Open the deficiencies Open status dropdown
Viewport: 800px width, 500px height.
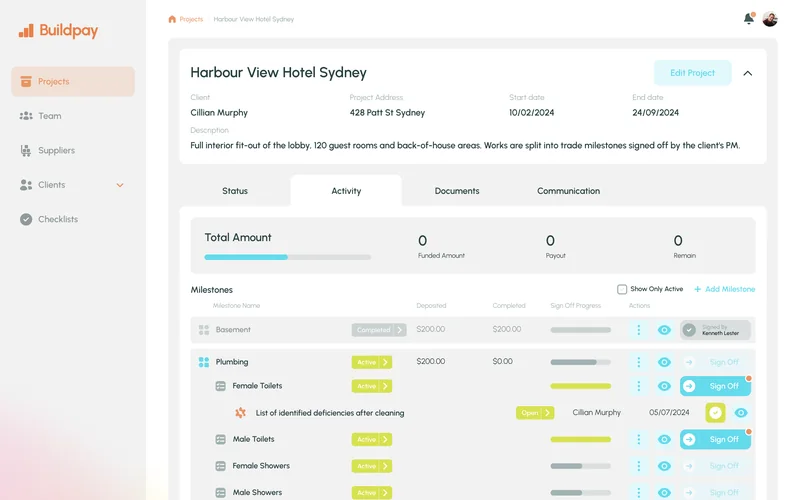pos(535,413)
